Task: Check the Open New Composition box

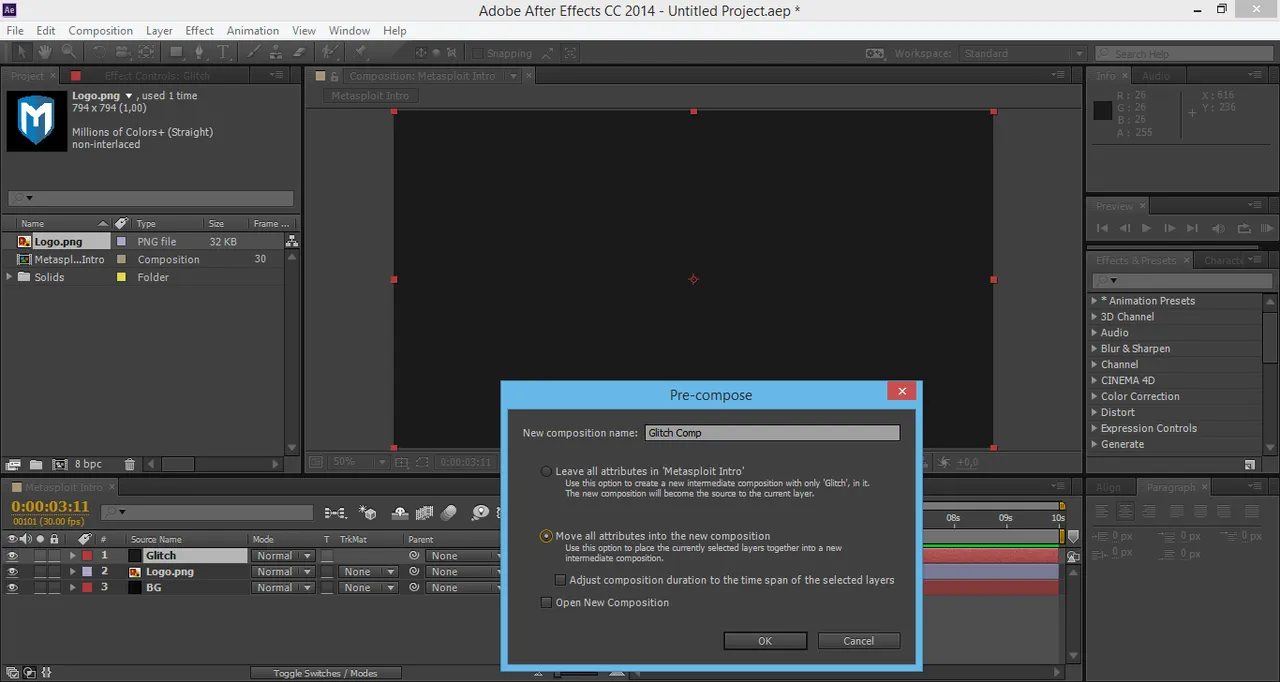Action: (x=546, y=603)
